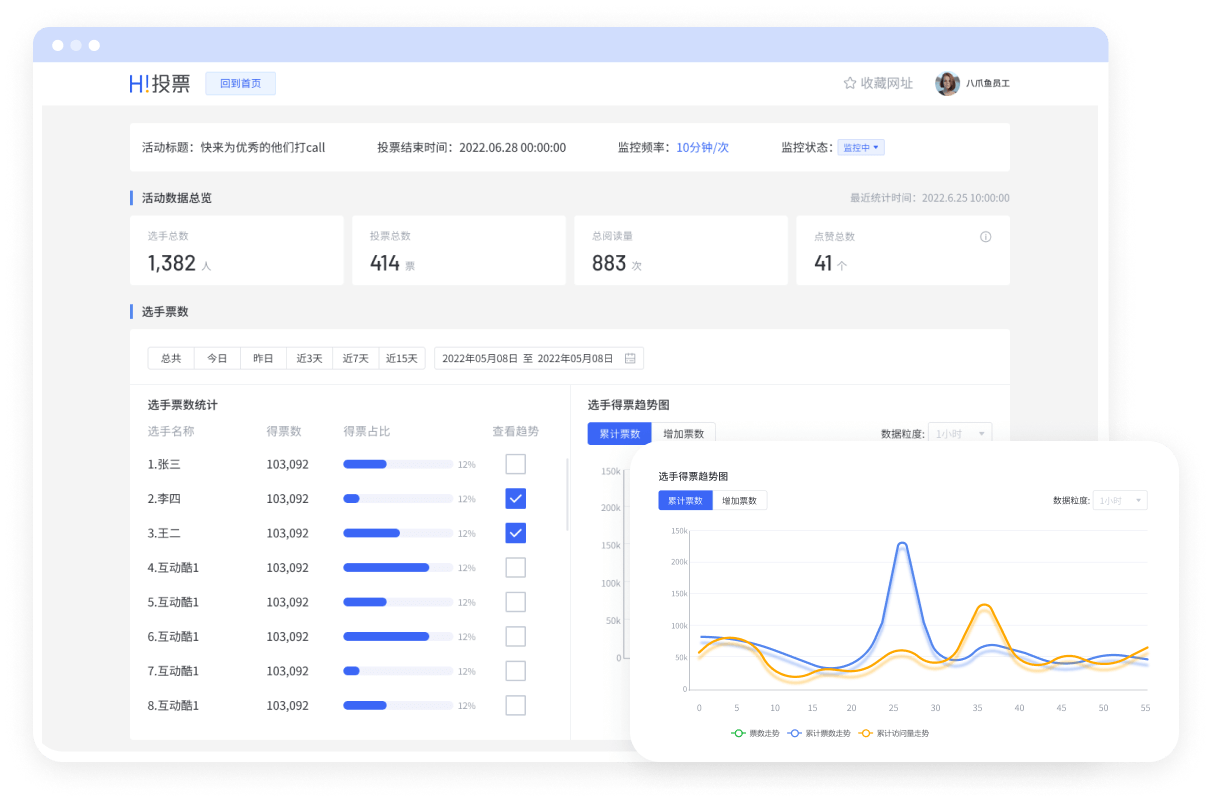Click the 得票占比 column header
The height and width of the screenshot is (802, 1213).
(x=367, y=431)
